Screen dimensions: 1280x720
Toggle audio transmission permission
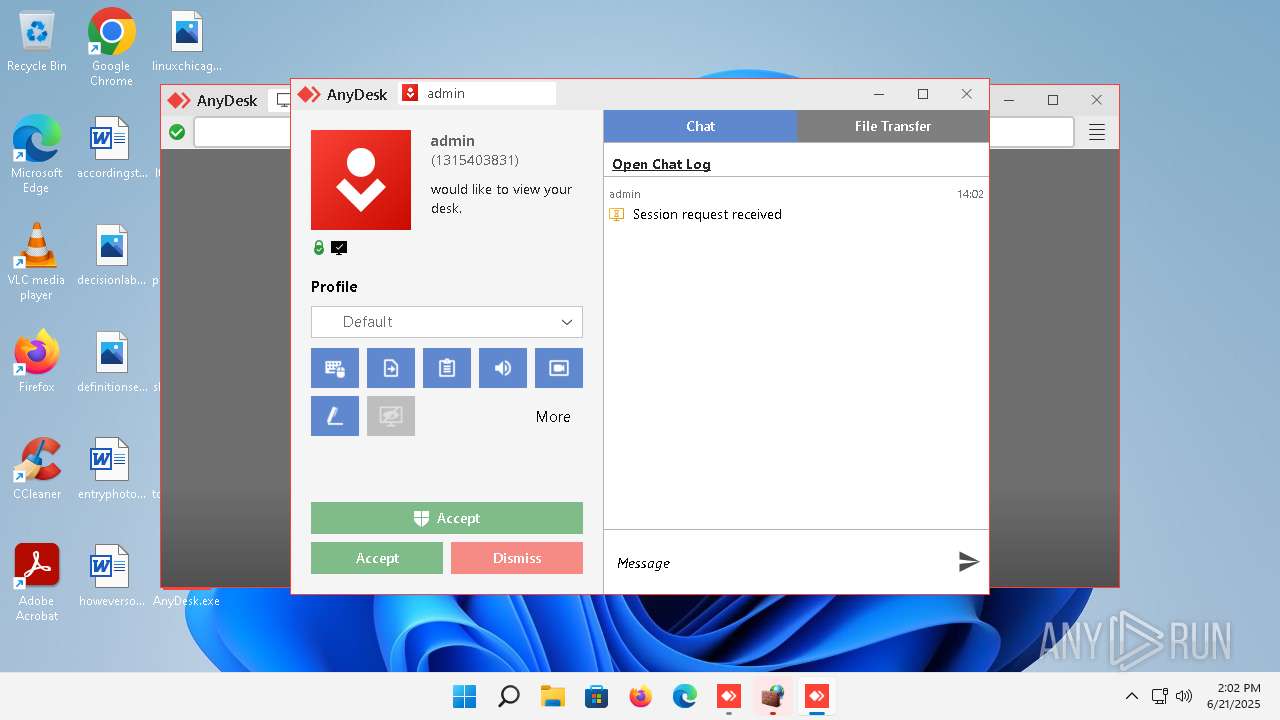pos(503,368)
